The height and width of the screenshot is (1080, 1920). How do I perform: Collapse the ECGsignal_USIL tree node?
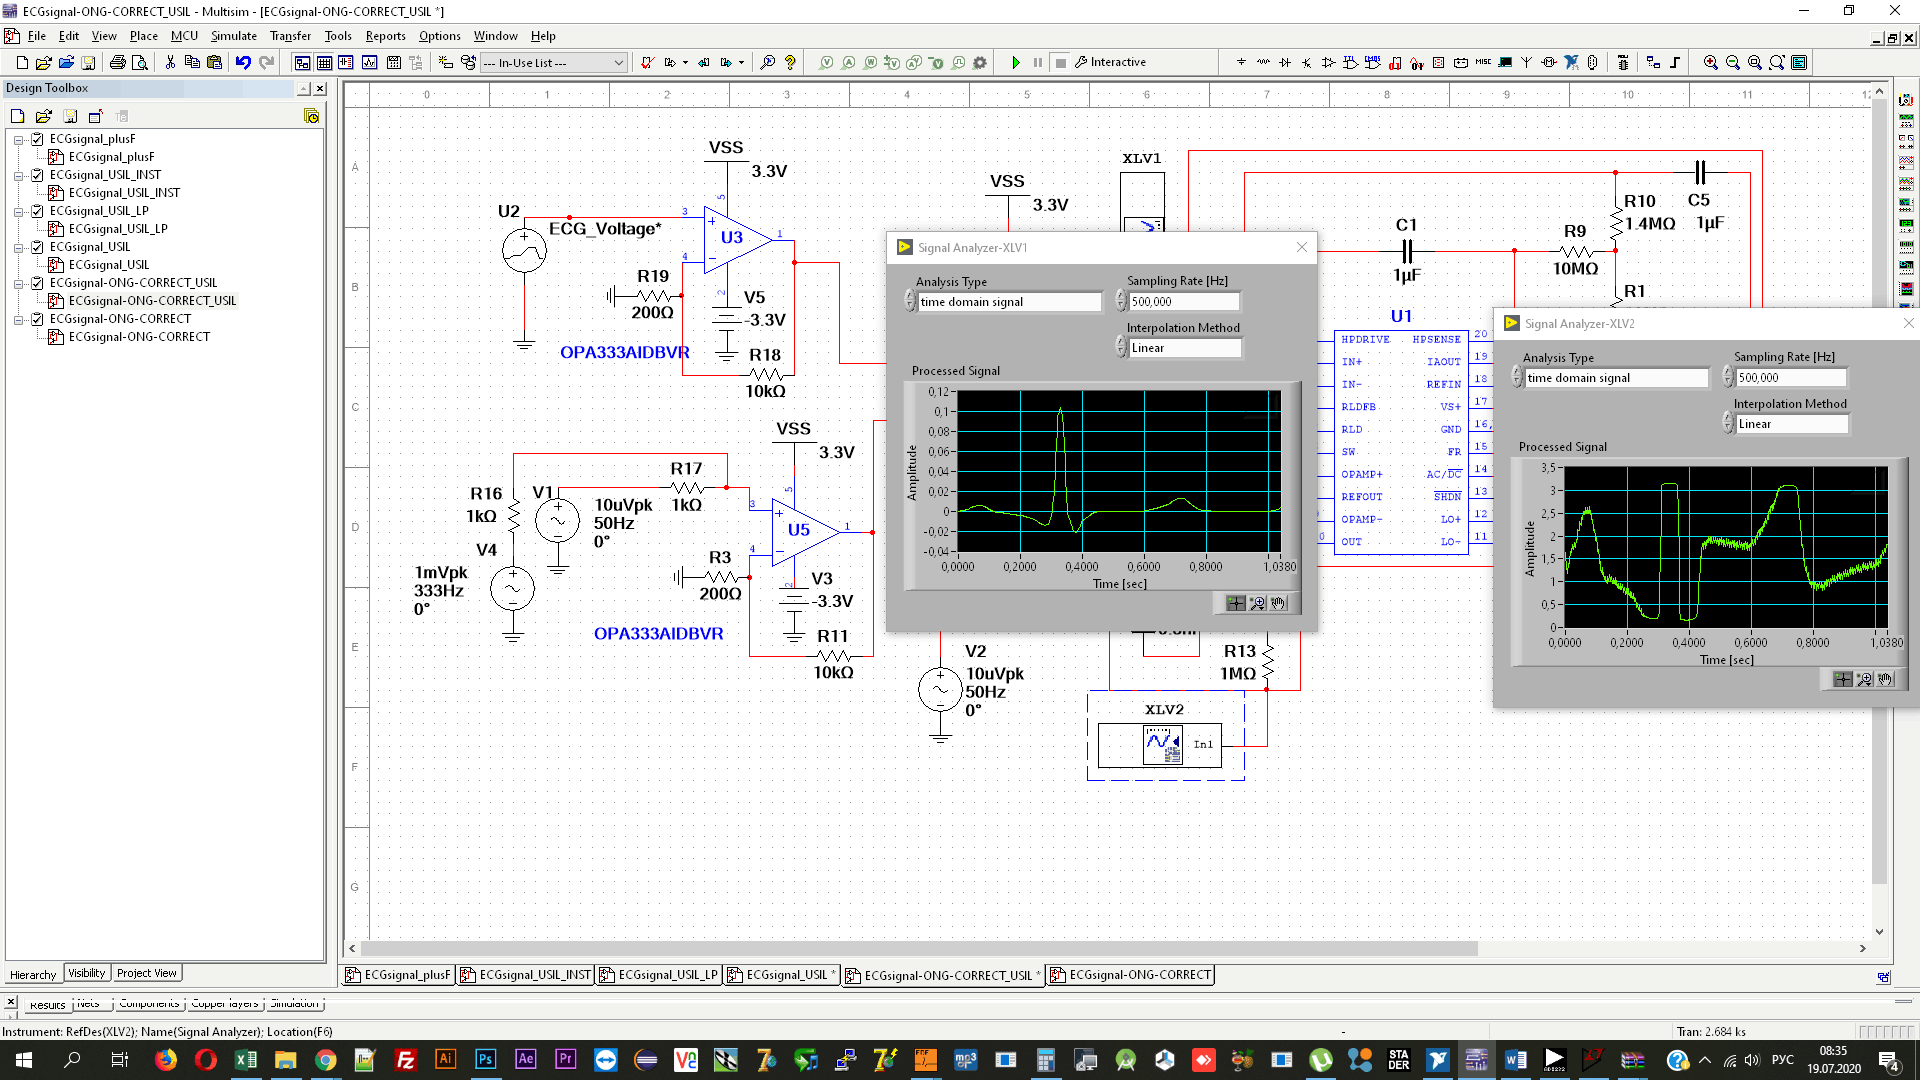tap(19, 247)
